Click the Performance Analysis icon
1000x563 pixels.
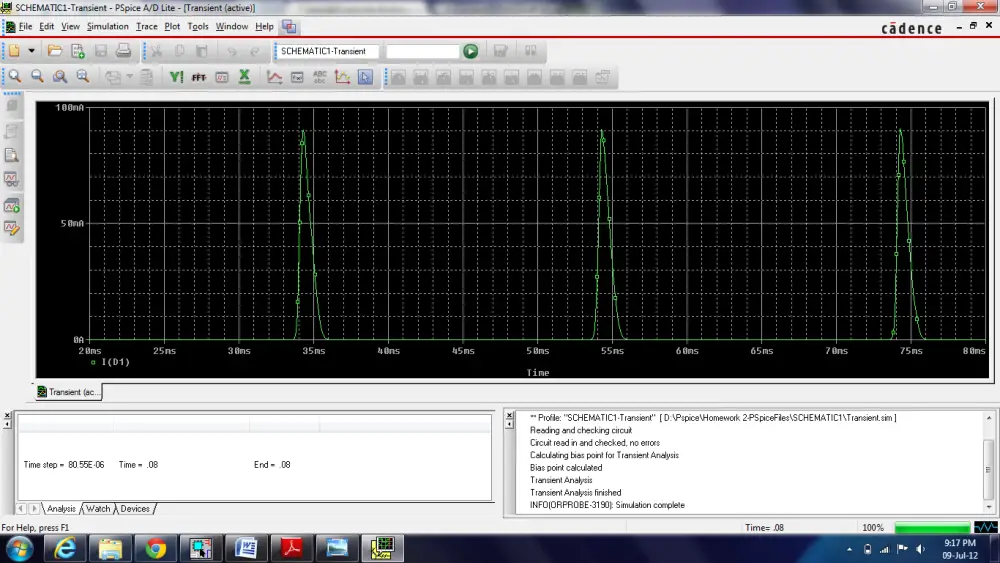[221, 77]
